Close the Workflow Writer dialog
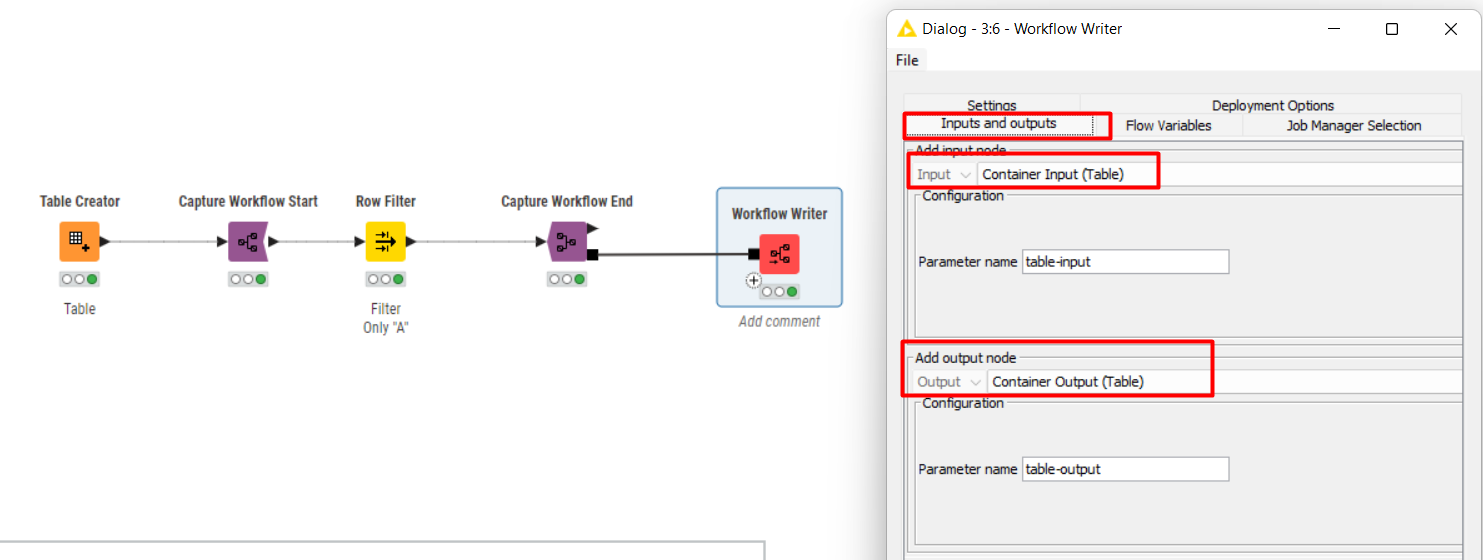 point(1451,29)
